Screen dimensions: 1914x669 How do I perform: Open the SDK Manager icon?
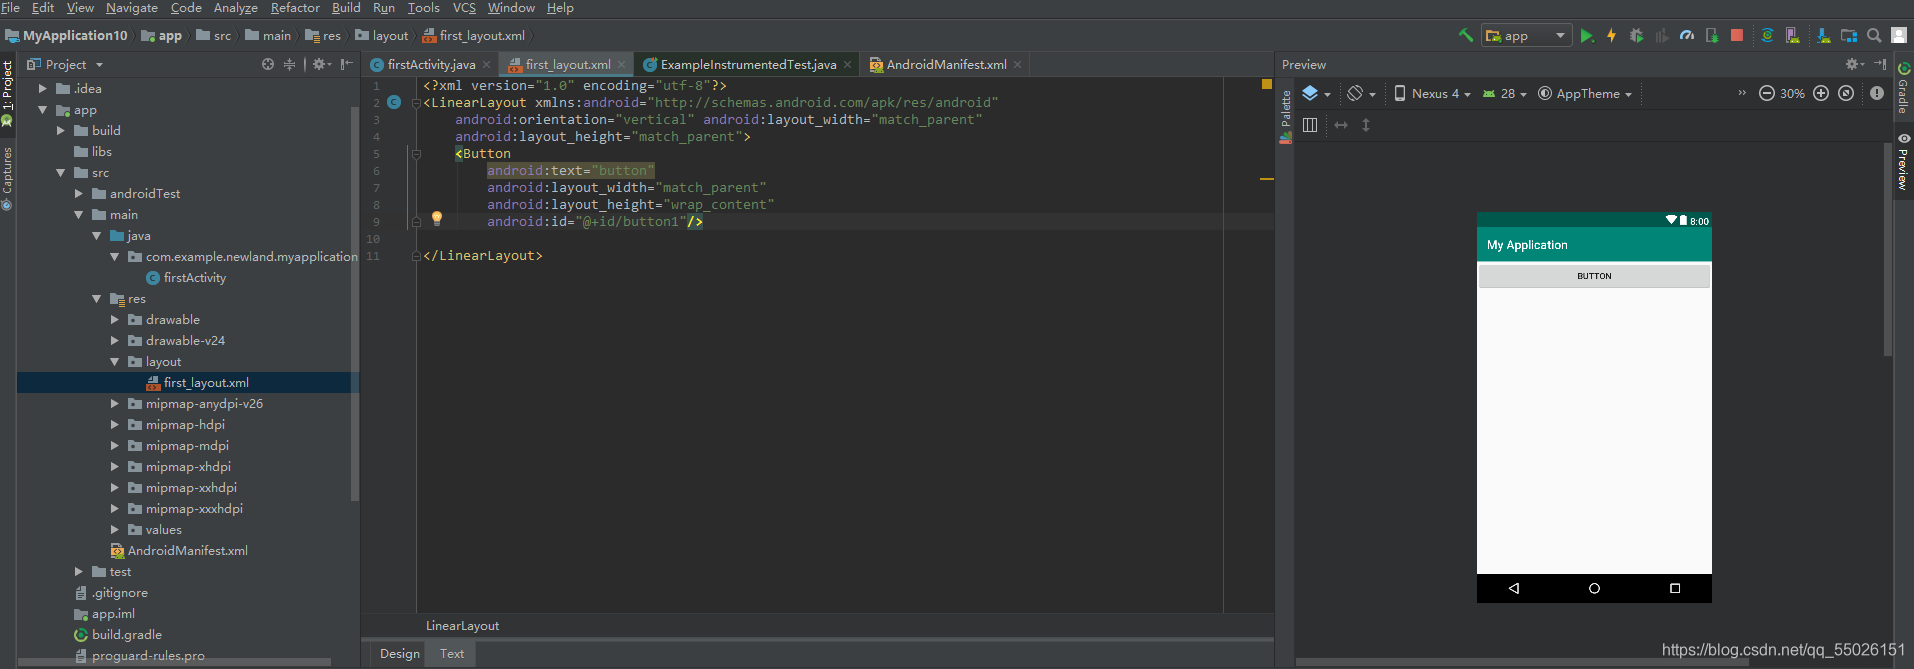[x=1824, y=35]
